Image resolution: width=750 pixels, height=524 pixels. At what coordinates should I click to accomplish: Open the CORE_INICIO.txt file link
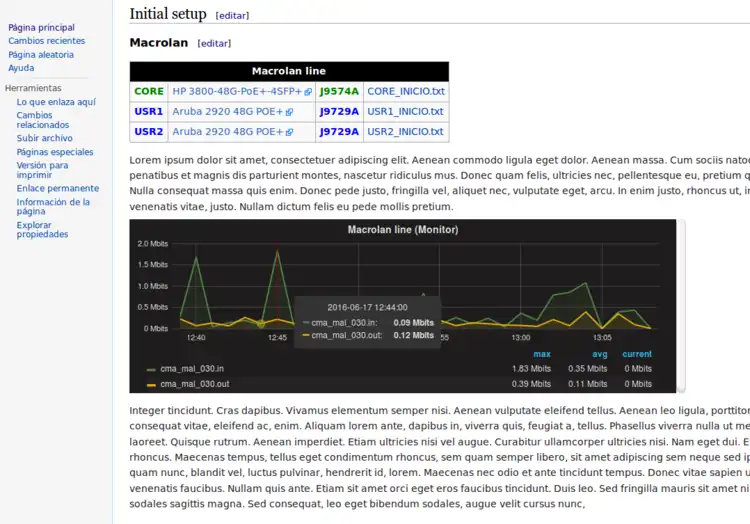[x=406, y=92]
